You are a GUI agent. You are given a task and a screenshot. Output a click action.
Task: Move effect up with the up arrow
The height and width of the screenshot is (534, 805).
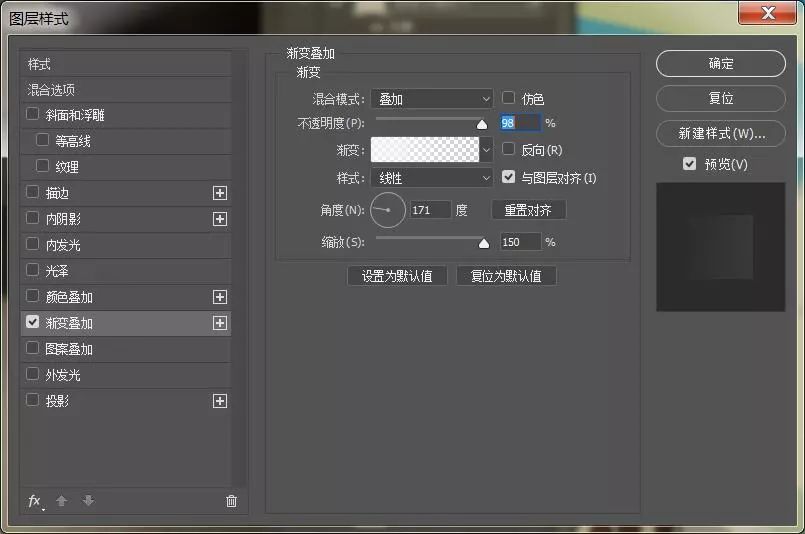61,501
